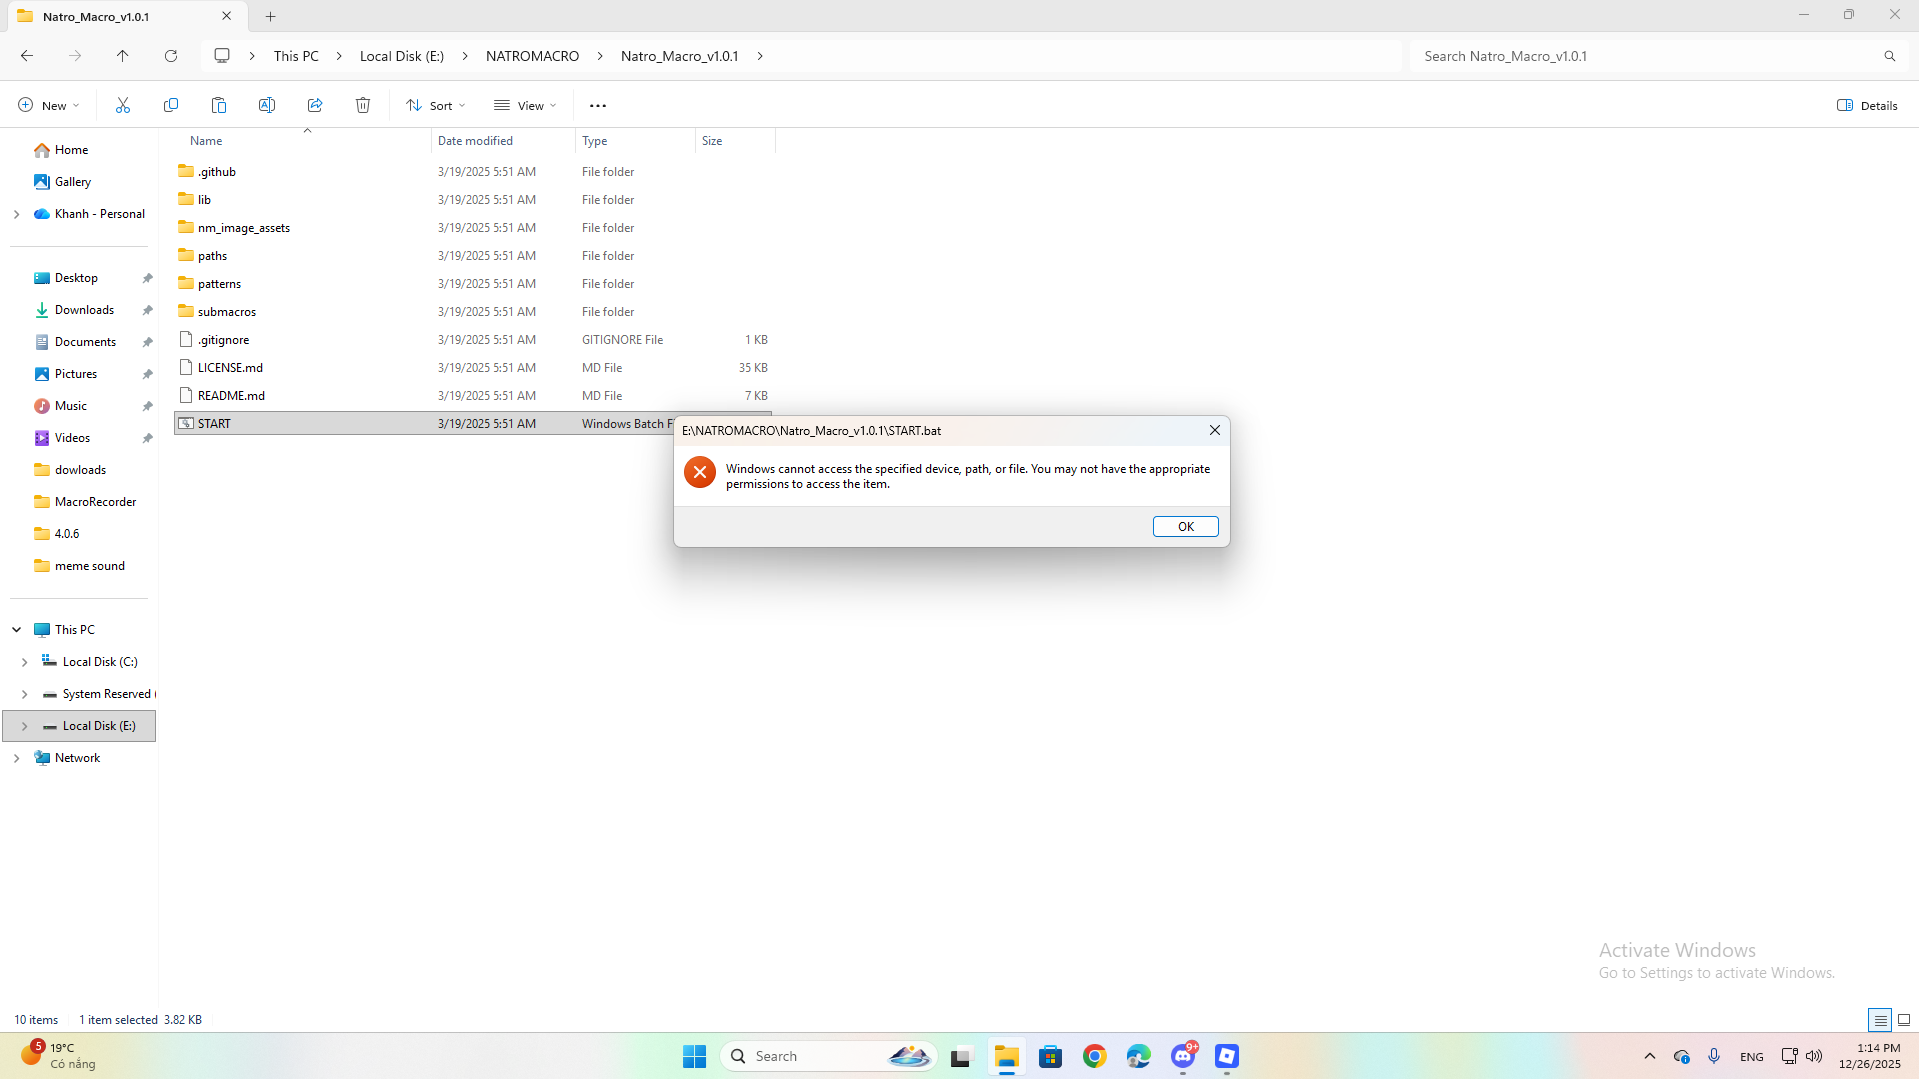The image size is (1919, 1079).
Task: Select the .github folder
Action: [473, 172]
